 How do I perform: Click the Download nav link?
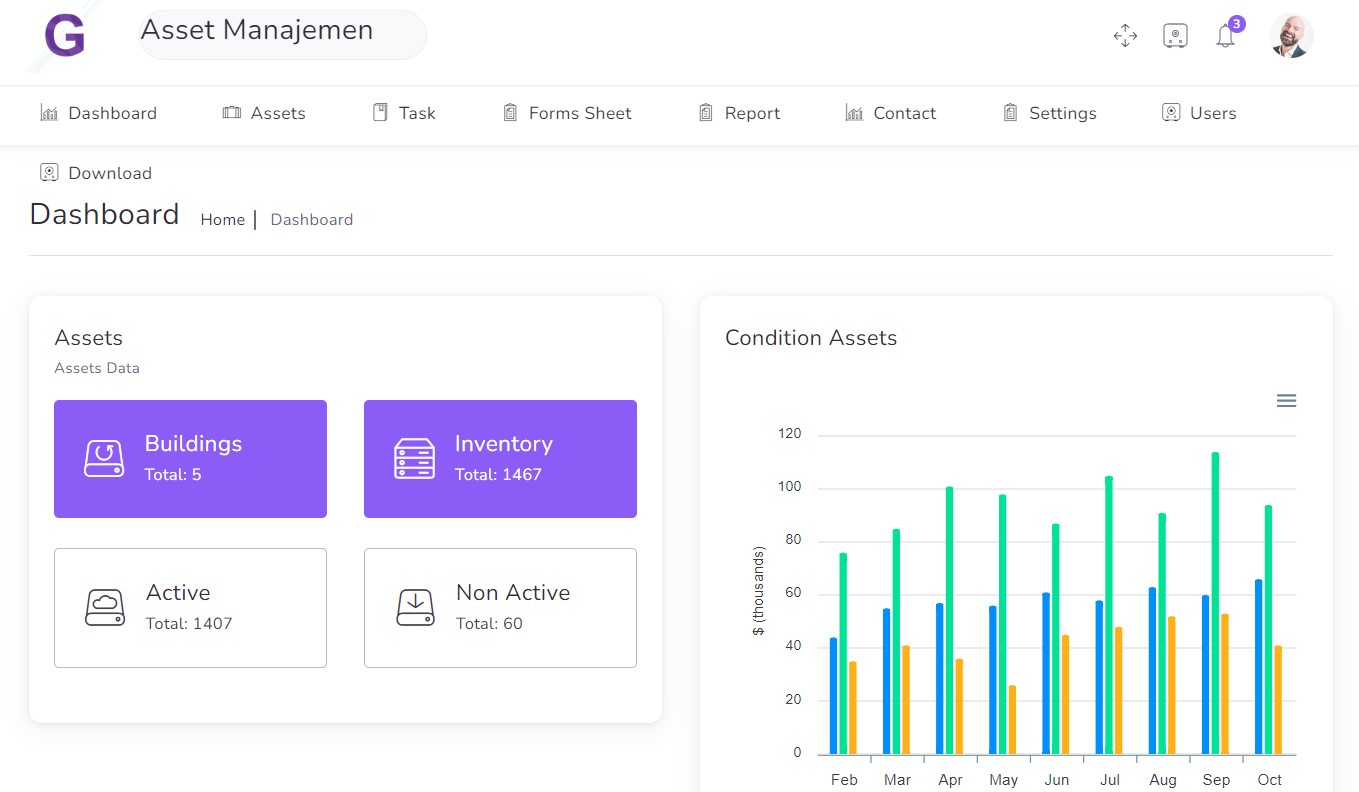[x=96, y=173]
